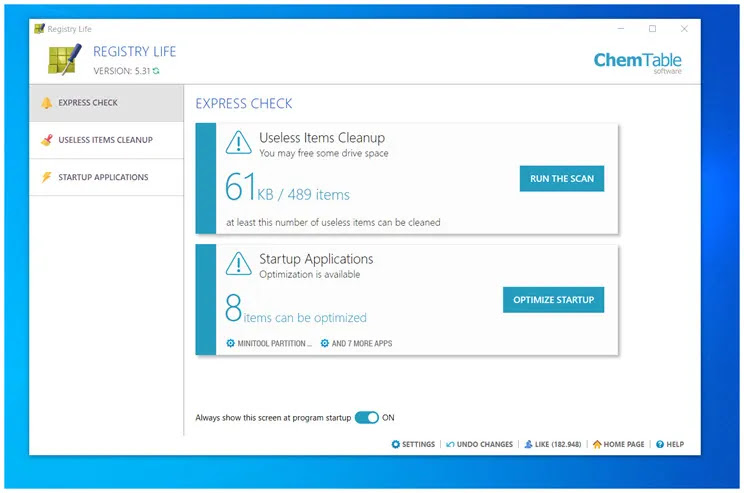Screen dimensions: 744x493
Task: Click the green version update refresh icon
Action: 156,71
